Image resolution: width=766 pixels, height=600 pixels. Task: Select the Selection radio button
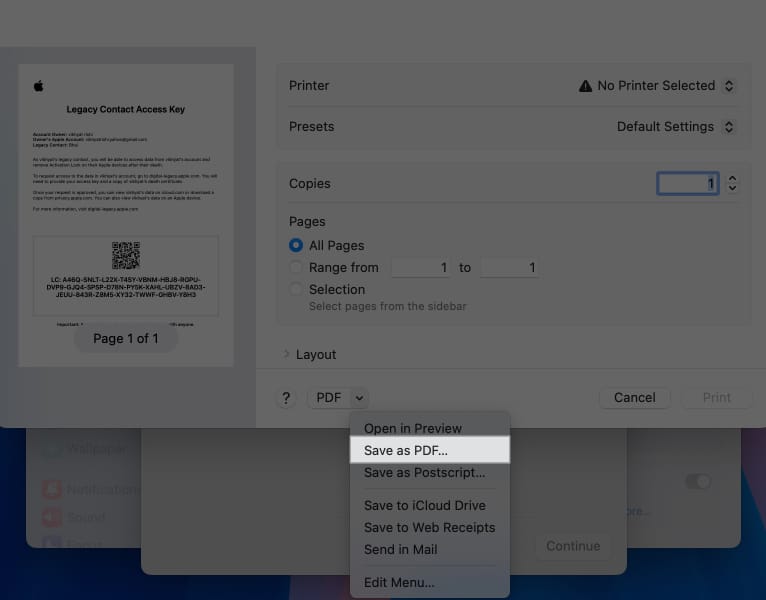pos(296,289)
